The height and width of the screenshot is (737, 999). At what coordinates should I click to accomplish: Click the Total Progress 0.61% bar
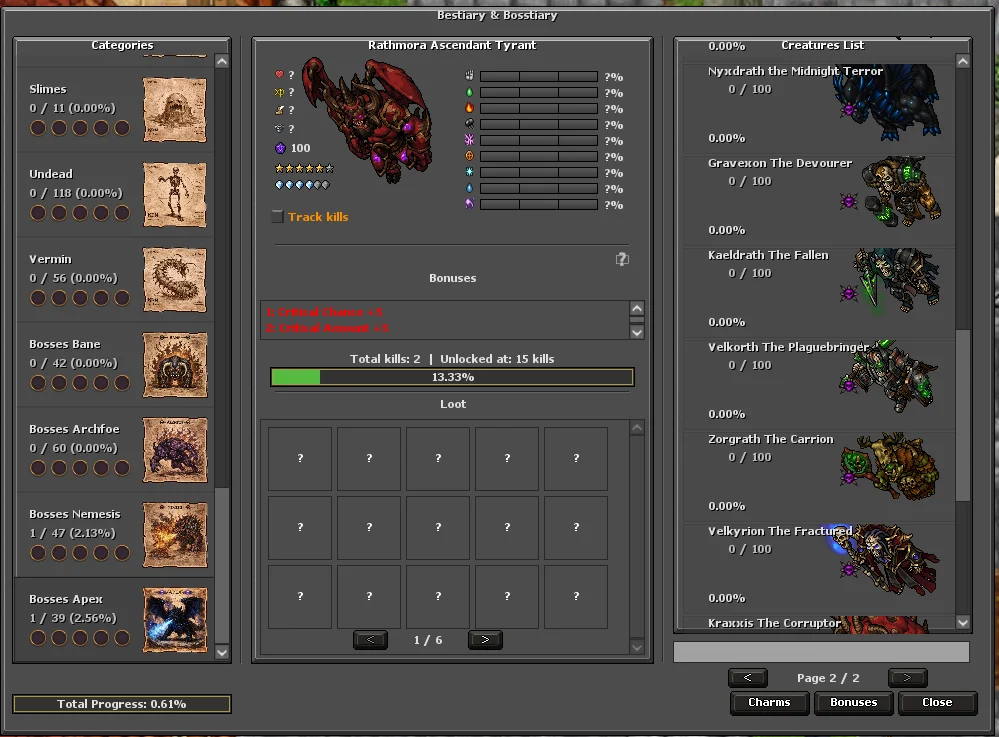(x=122, y=704)
